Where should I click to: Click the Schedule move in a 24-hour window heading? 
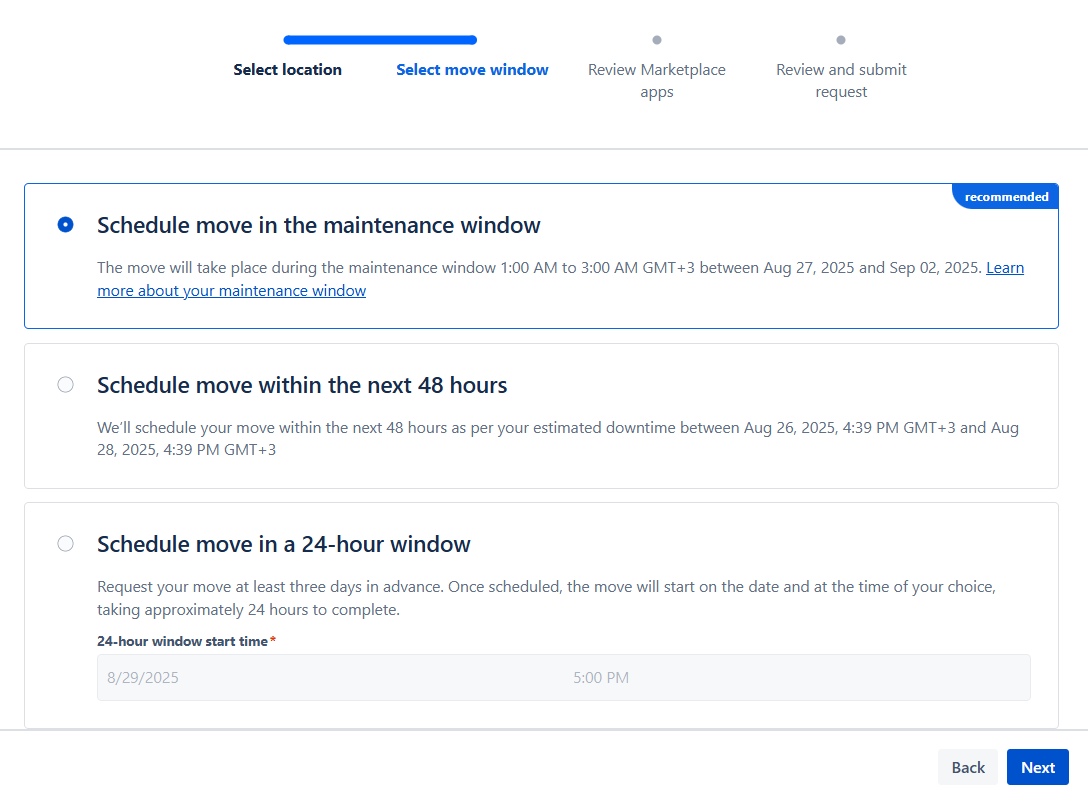click(283, 544)
